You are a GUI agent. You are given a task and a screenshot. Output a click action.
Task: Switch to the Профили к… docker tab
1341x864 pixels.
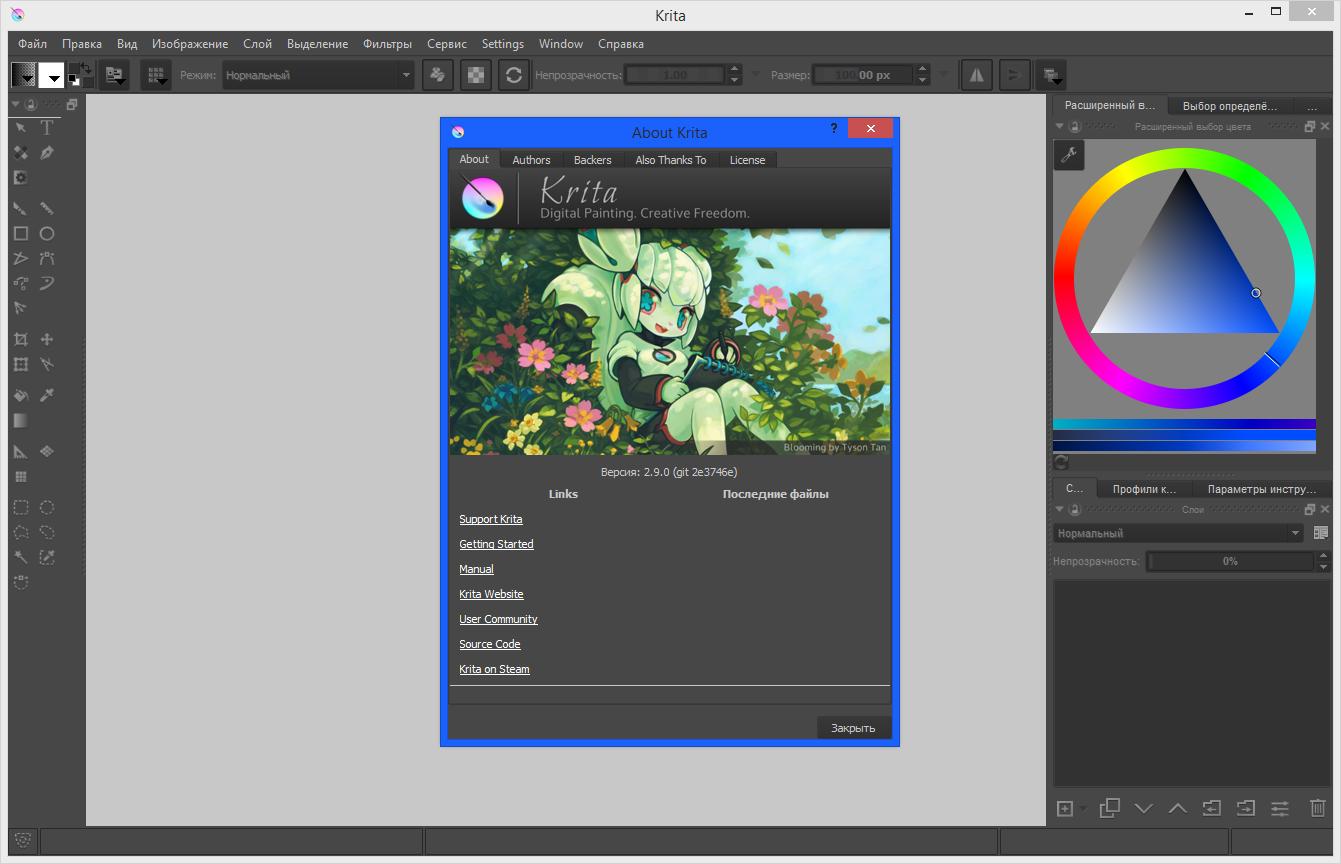pos(1144,489)
